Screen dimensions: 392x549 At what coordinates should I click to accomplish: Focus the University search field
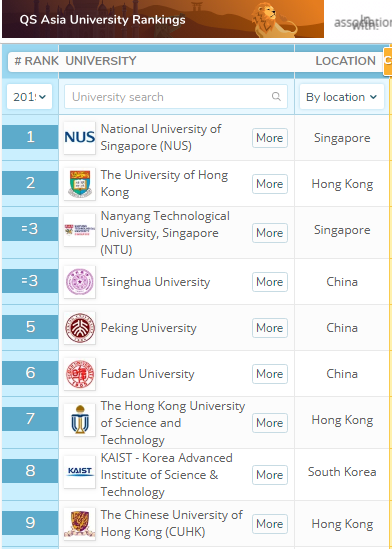click(x=176, y=97)
